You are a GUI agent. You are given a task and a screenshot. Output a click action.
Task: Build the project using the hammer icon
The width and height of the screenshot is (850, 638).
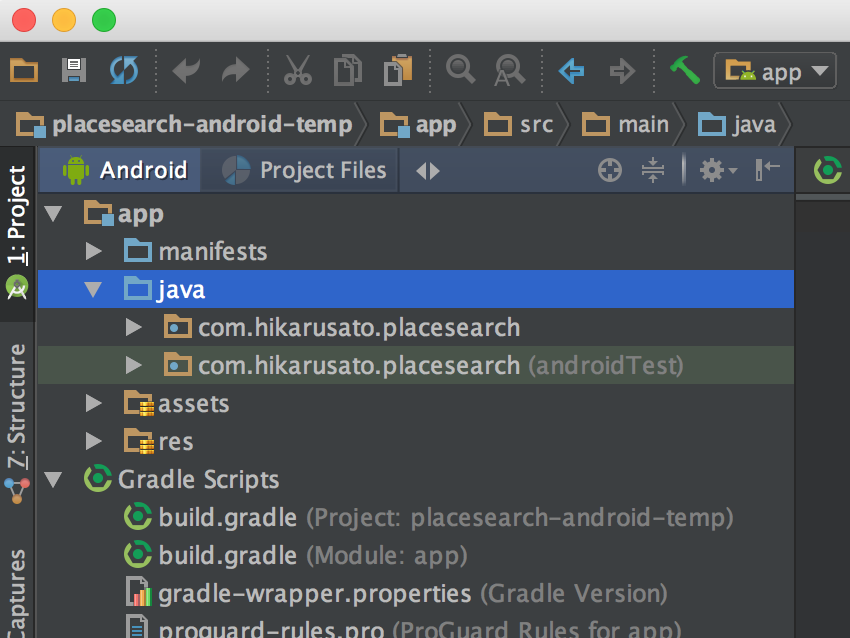[x=684, y=71]
